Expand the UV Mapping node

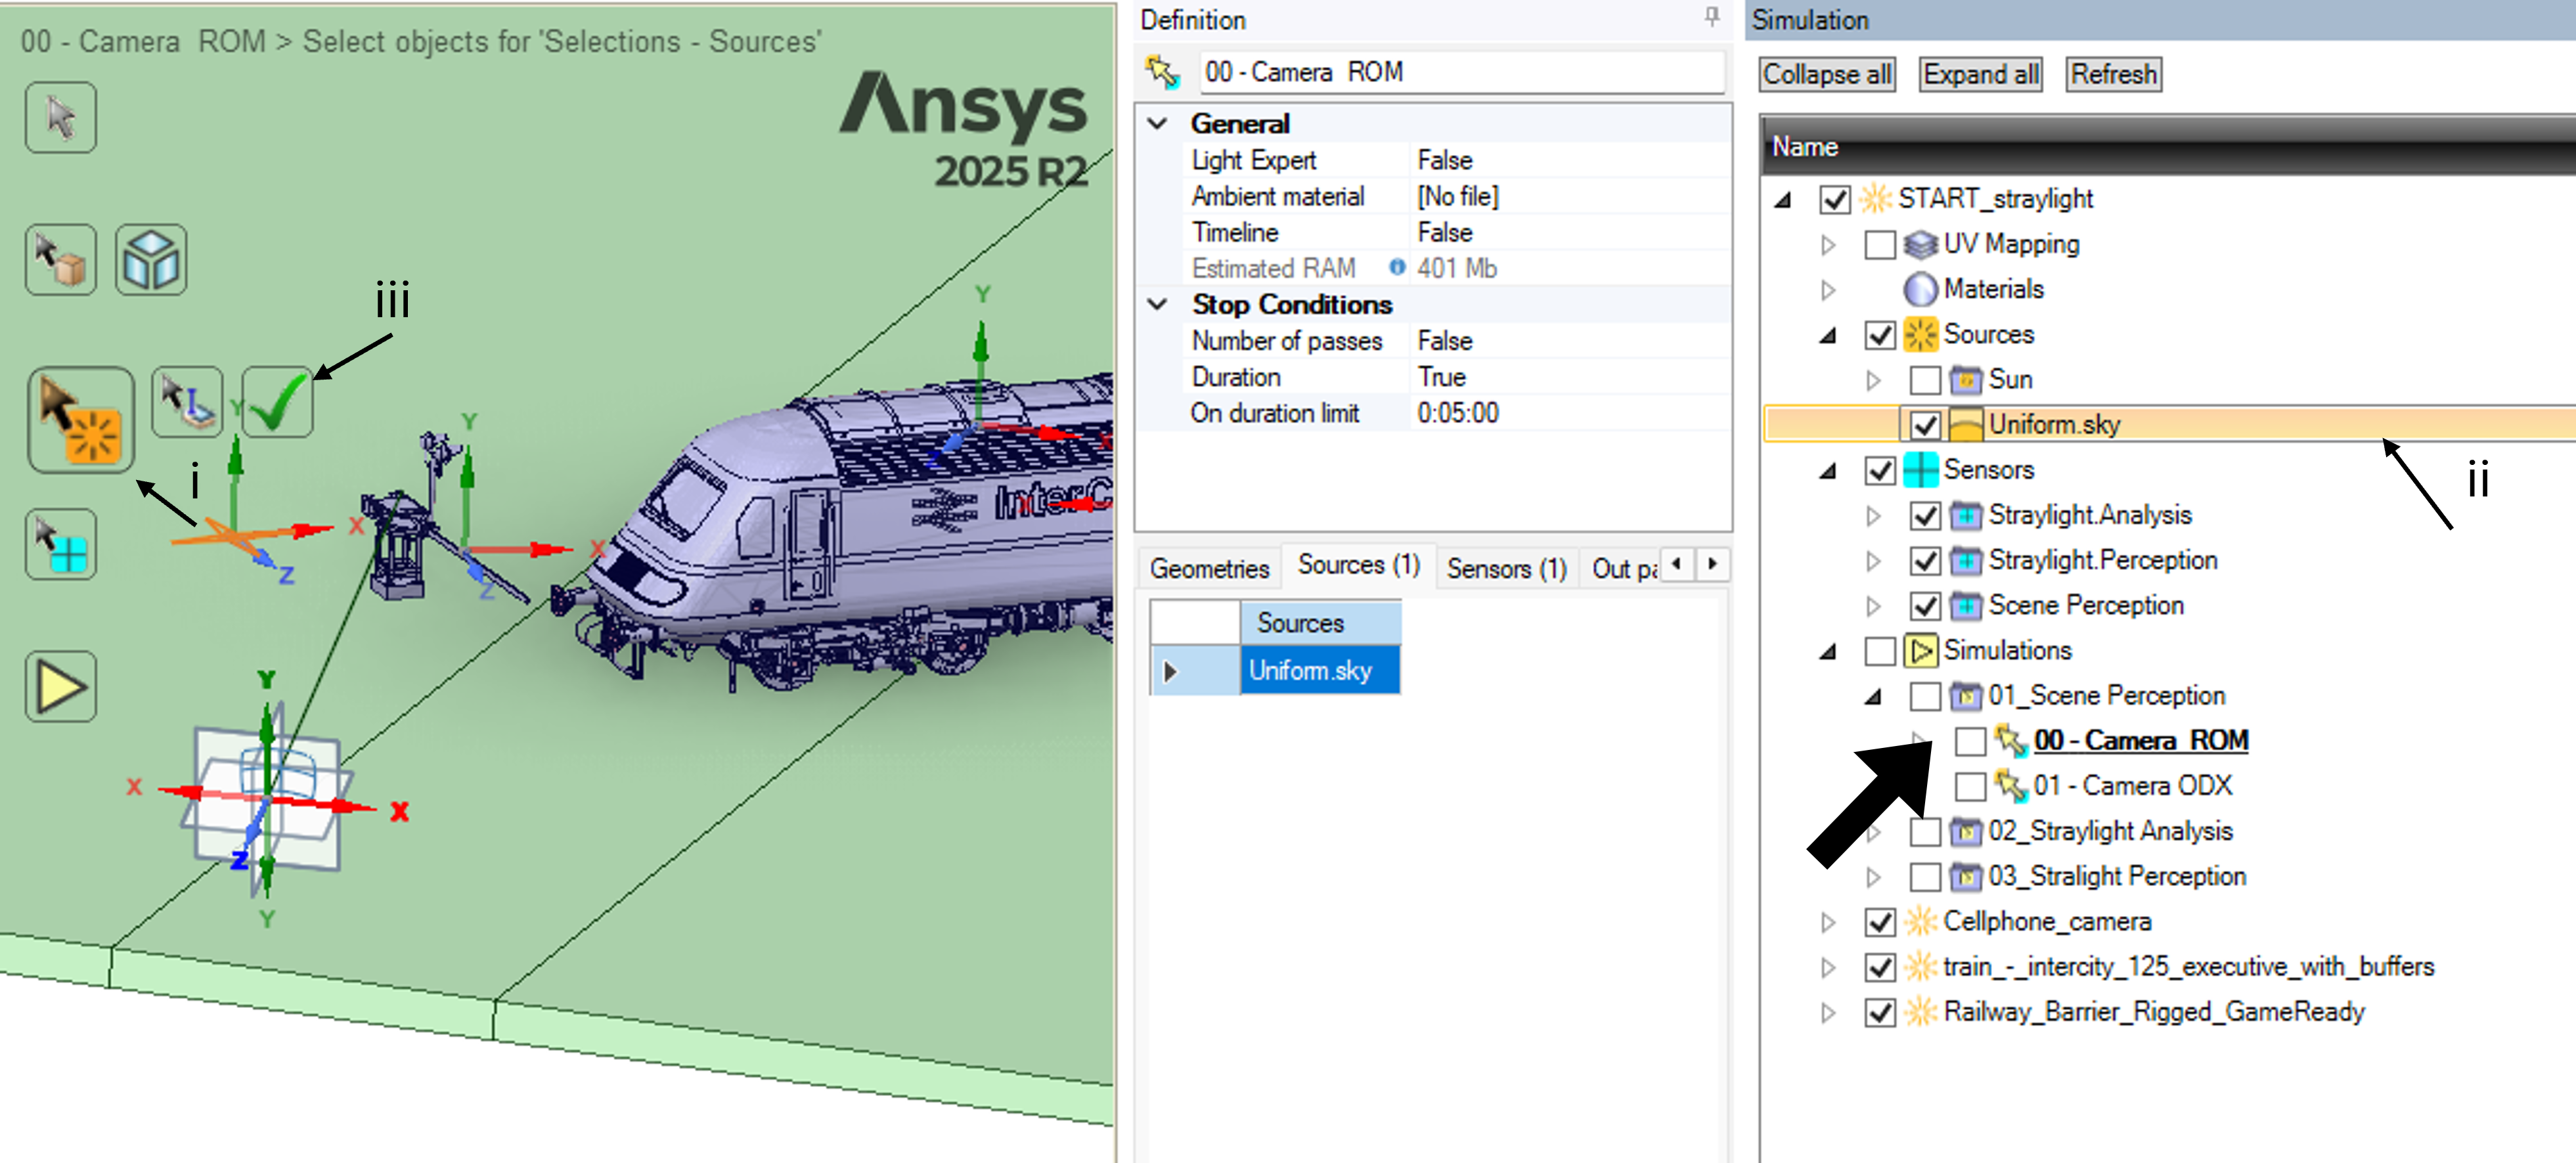1828,244
